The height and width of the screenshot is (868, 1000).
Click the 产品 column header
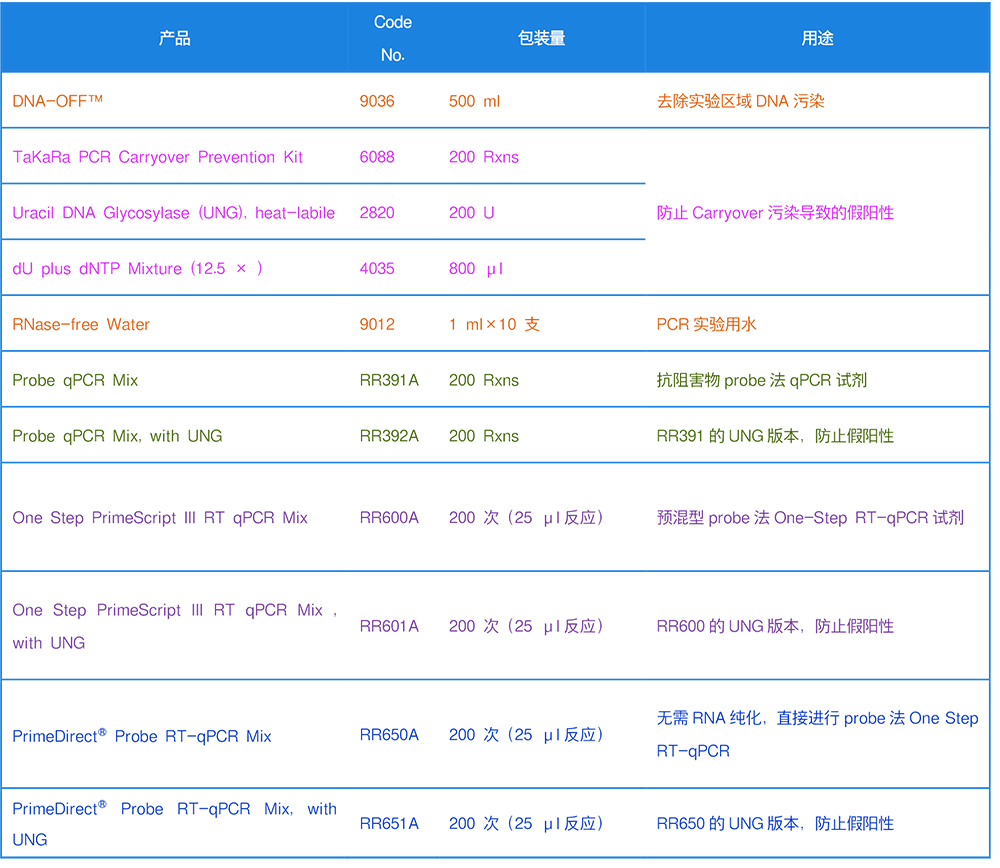(175, 38)
